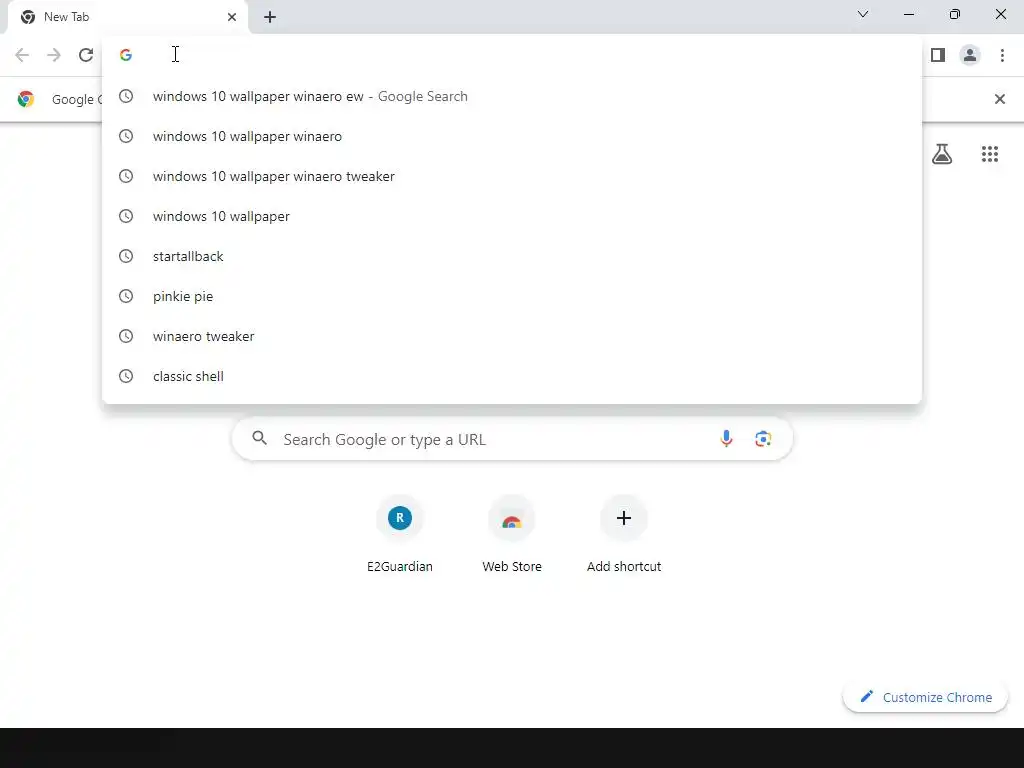Click clock icon beside pinkie pie
The height and width of the screenshot is (768, 1024).
click(126, 296)
